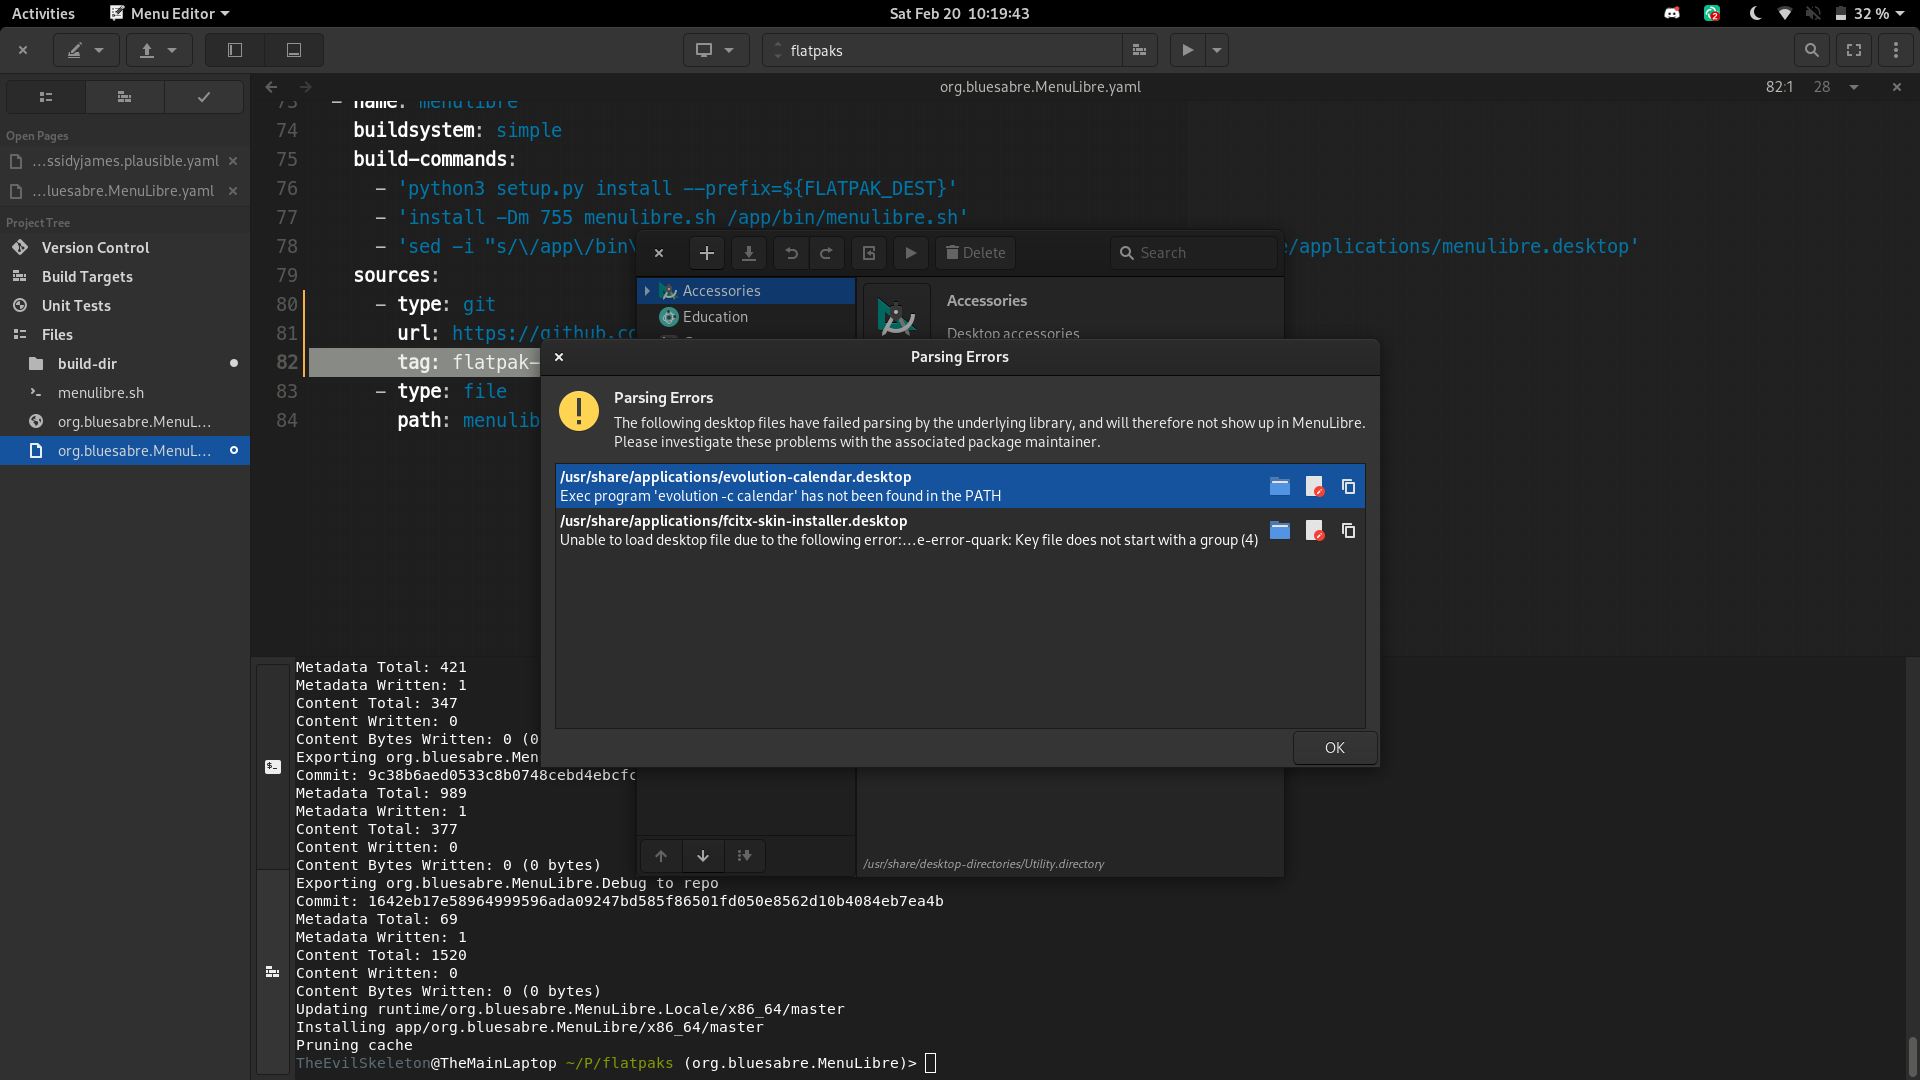
Task: Undo changes in MenuLibre toolbar
Action: [791, 253]
